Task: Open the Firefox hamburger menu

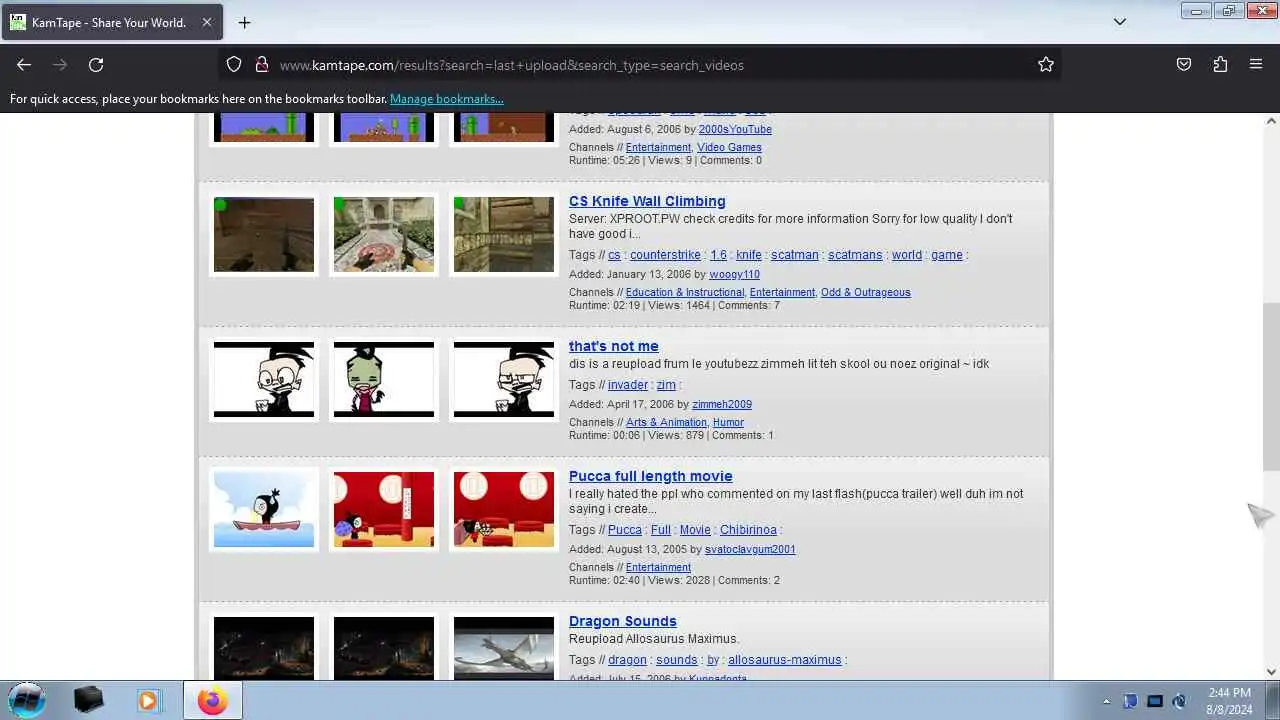Action: pyautogui.click(x=1256, y=65)
